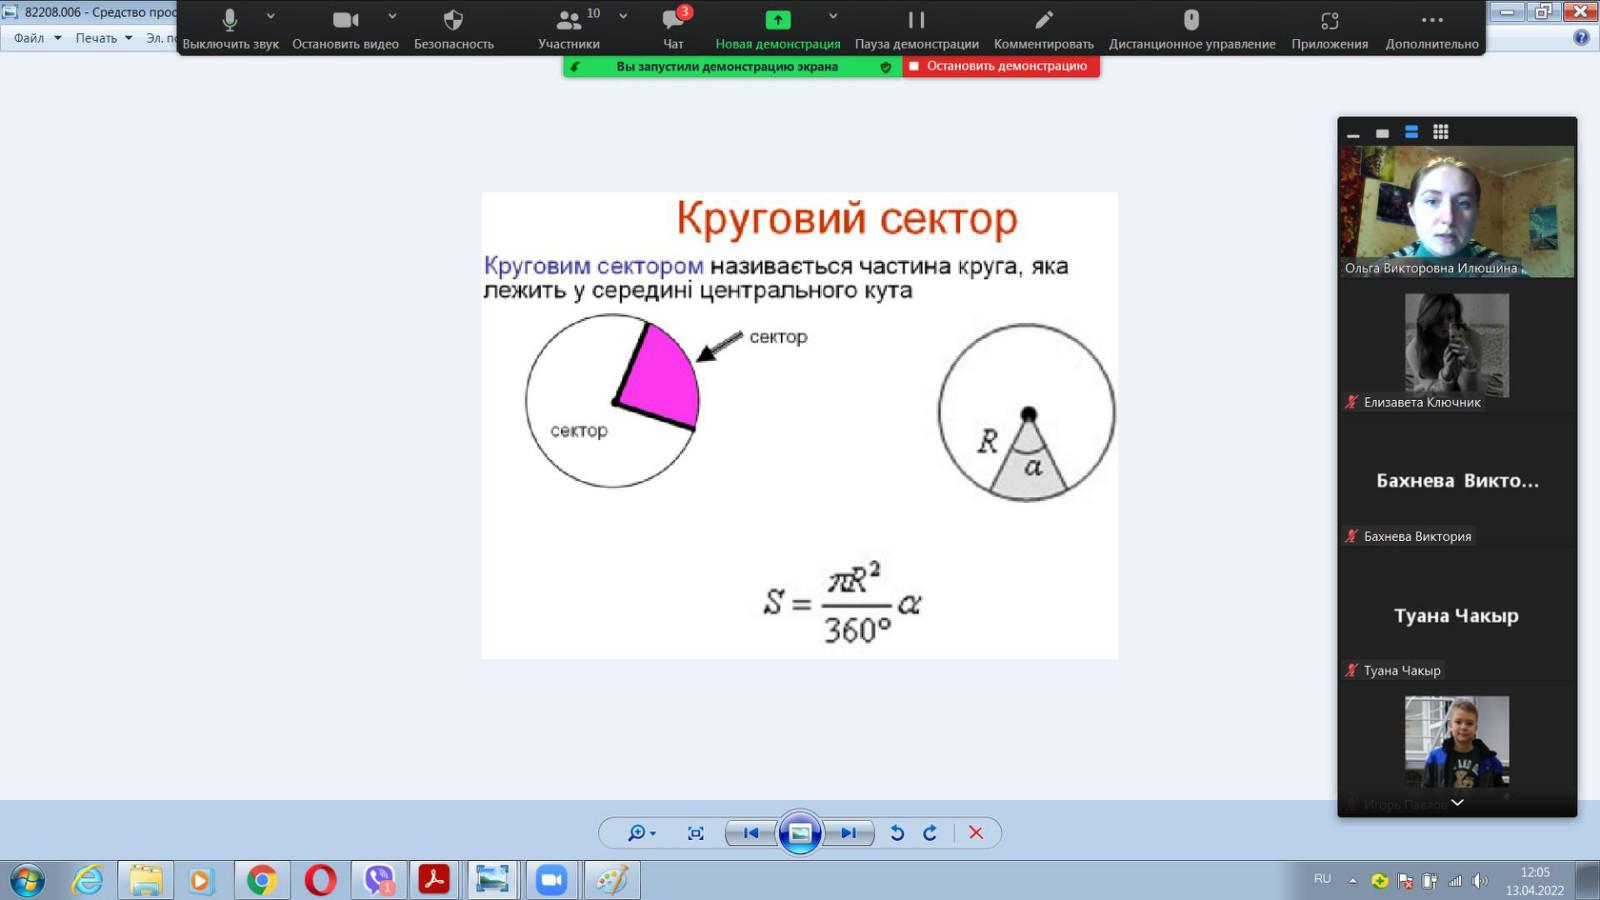Hide video panel with the minimize strip icon
Screen dimensions: 1600x900
(x=1353, y=133)
